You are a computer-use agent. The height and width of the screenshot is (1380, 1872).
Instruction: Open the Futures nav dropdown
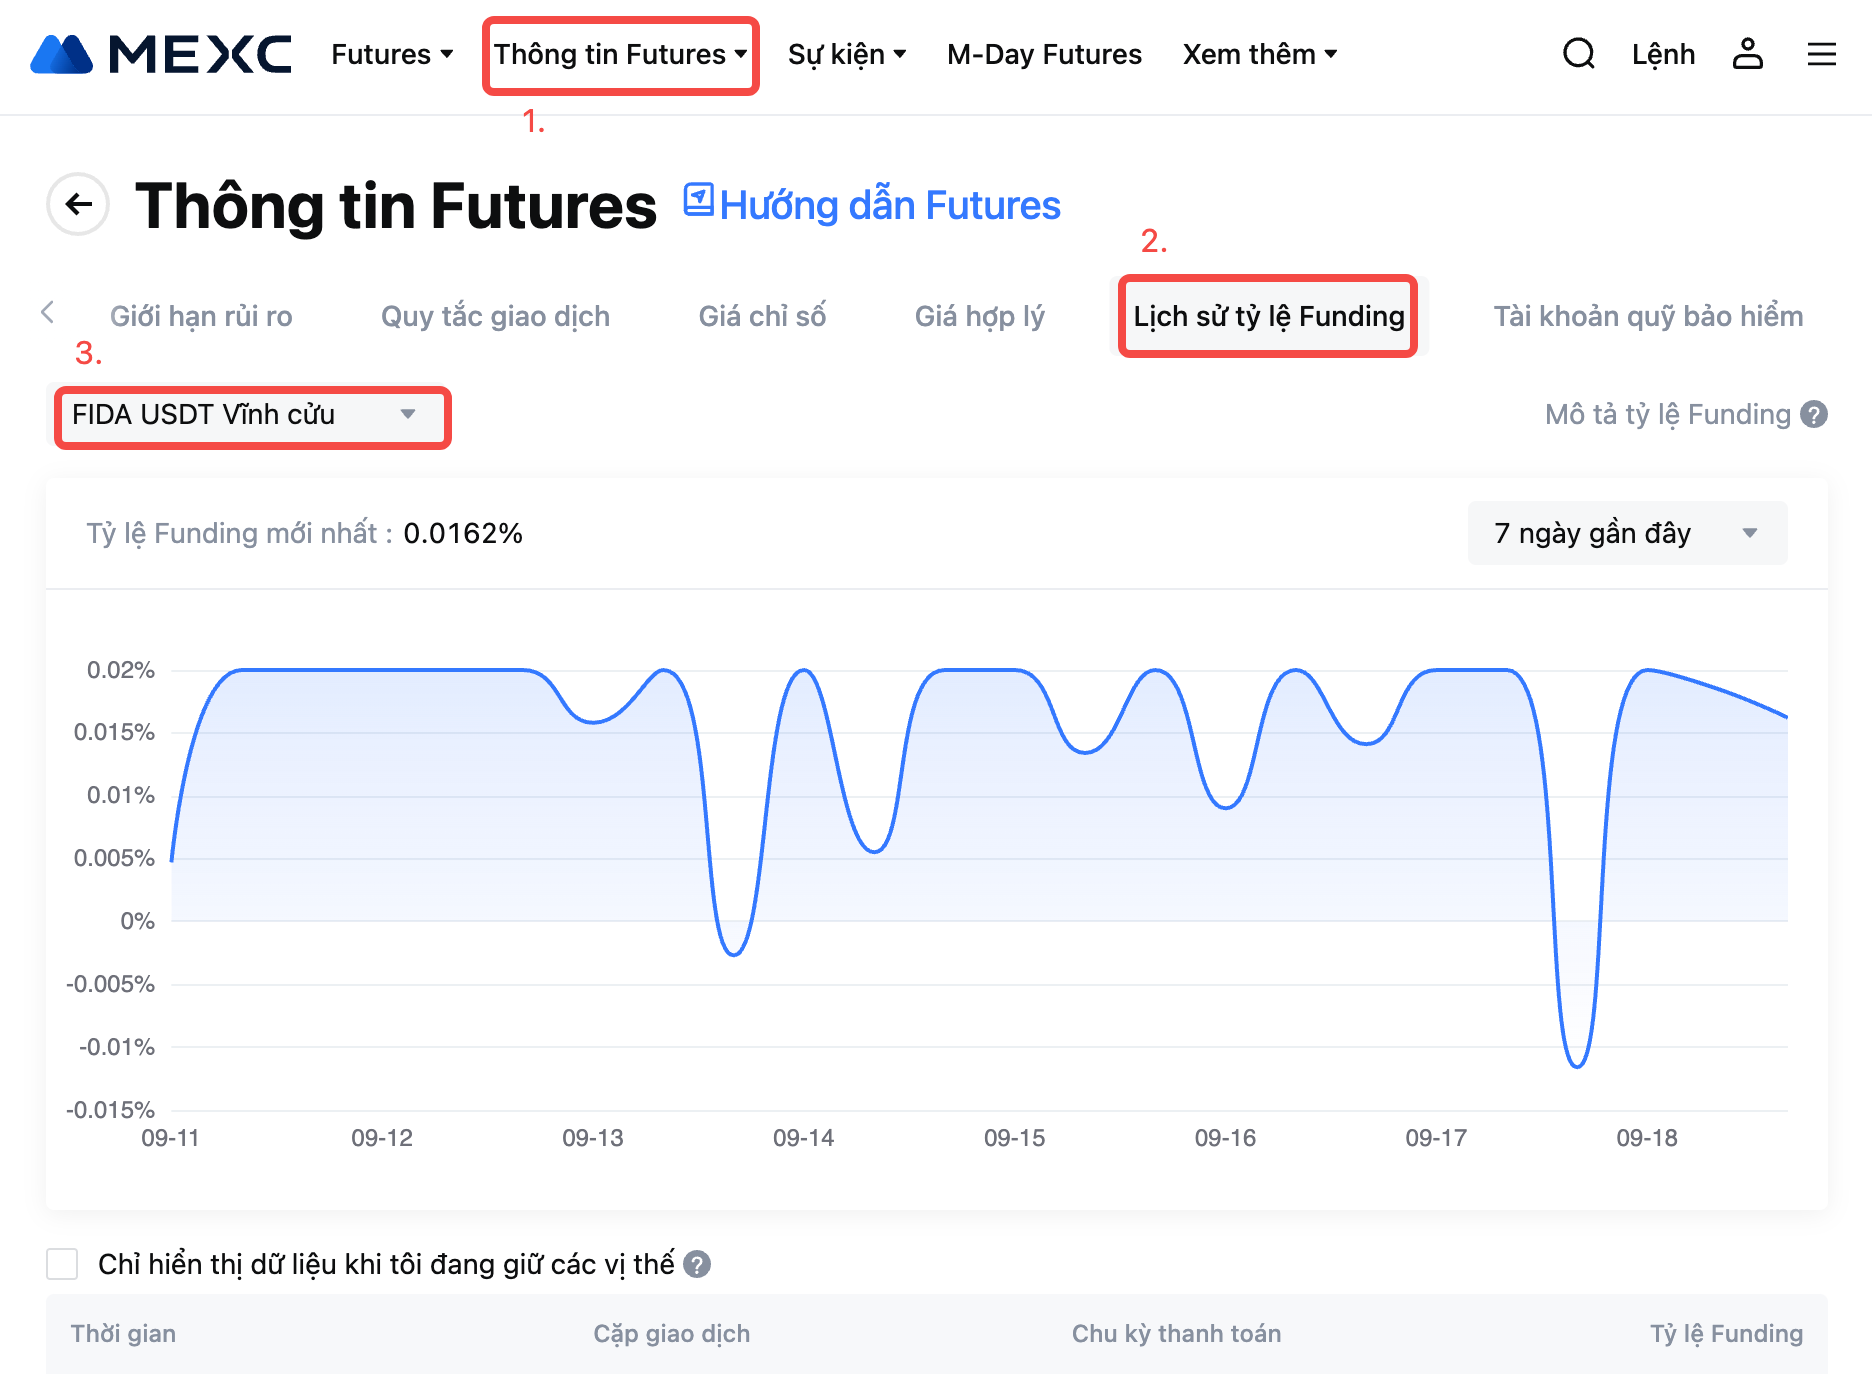pyautogui.click(x=392, y=55)
